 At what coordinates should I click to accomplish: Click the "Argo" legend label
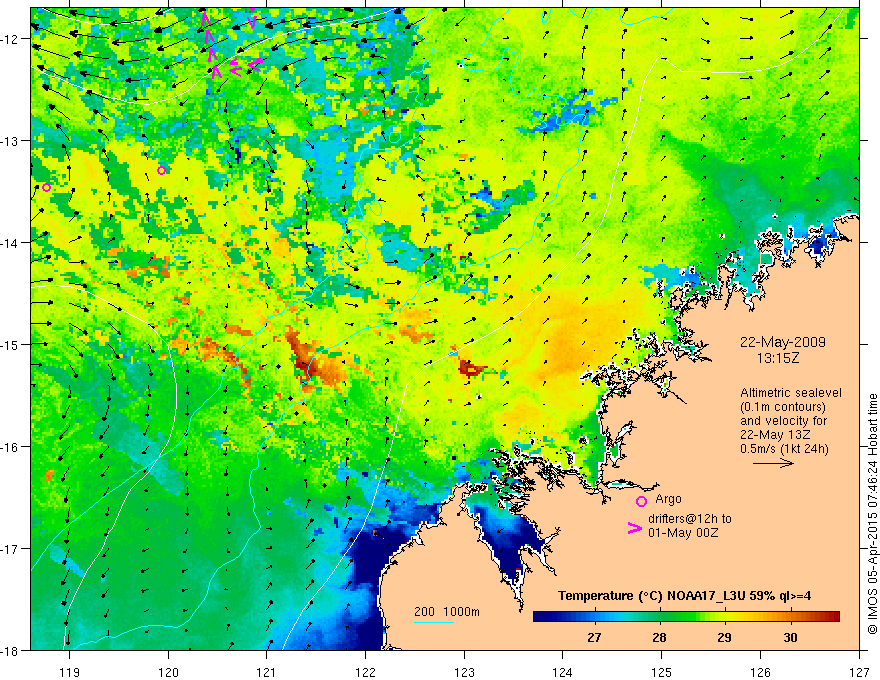[x=668, y=499]
